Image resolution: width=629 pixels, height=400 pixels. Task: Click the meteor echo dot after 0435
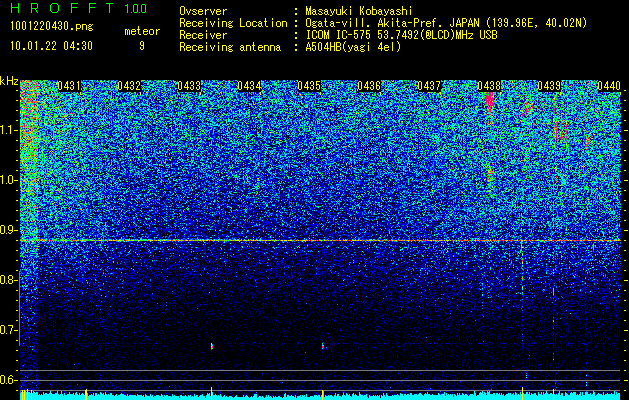[323, 346]
